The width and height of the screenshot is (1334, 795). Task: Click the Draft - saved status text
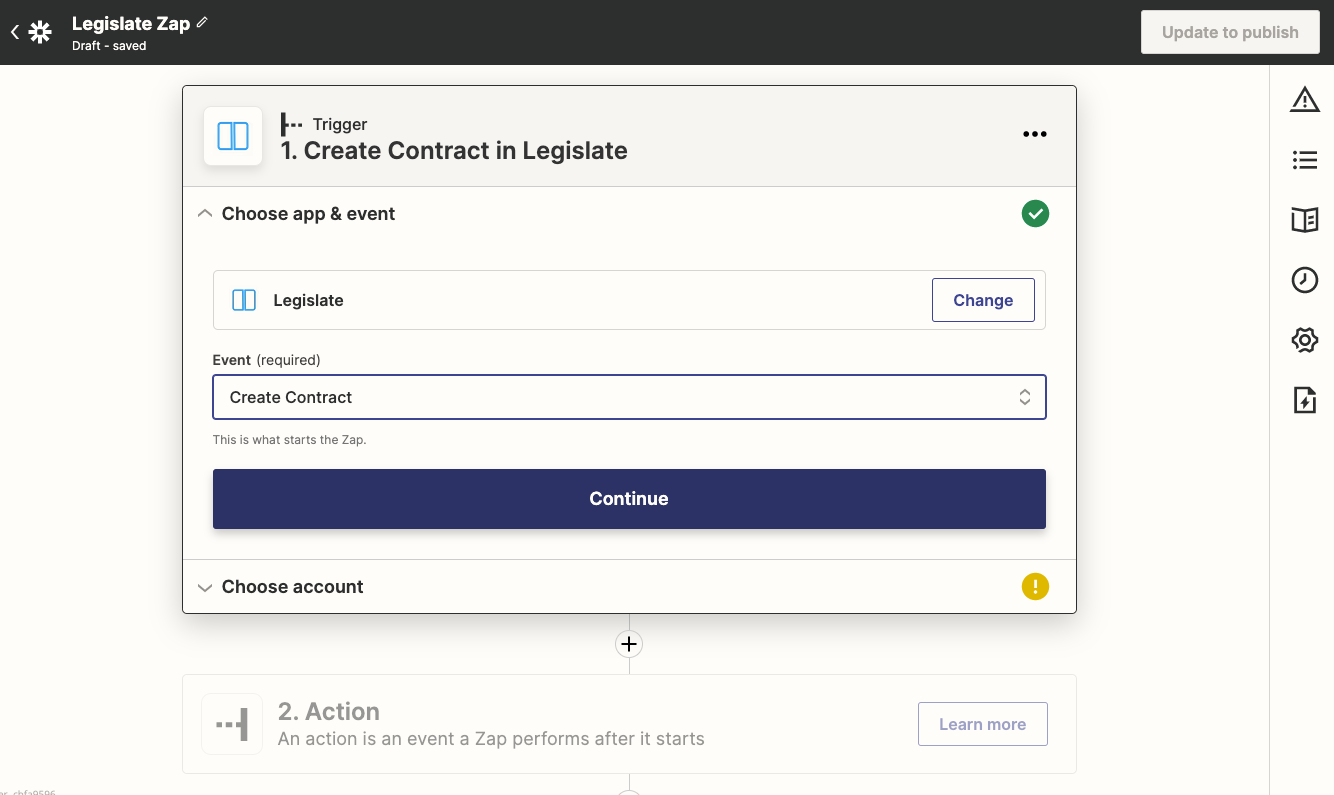(109, 46)
